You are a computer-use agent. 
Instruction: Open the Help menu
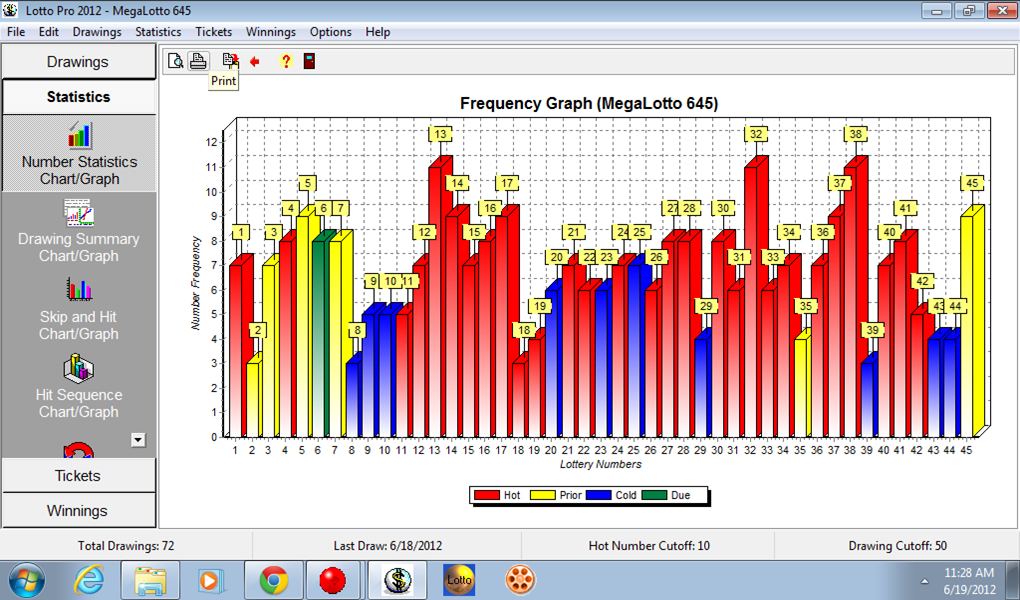point(377,32)
